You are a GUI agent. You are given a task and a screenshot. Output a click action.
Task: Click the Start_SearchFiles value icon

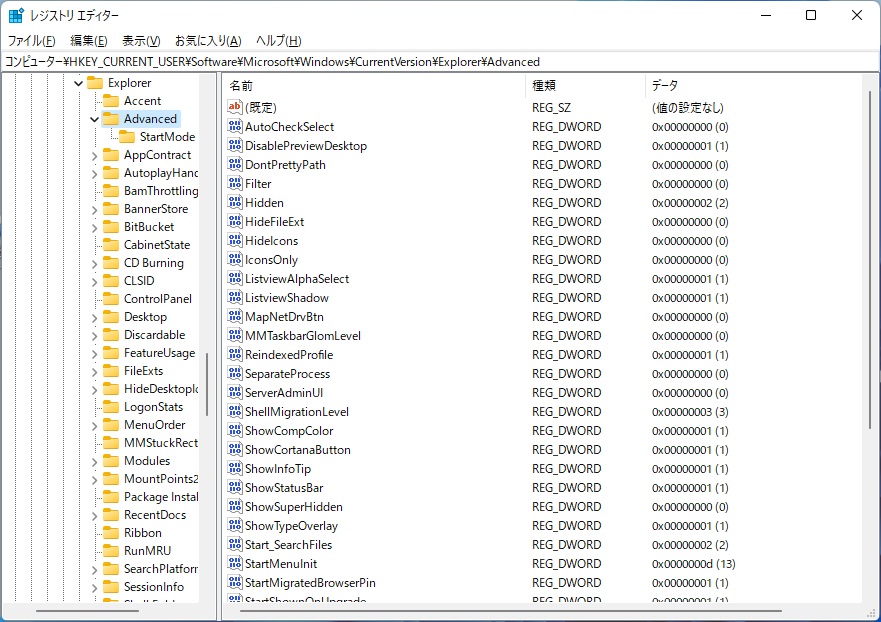tap(235, 544)
